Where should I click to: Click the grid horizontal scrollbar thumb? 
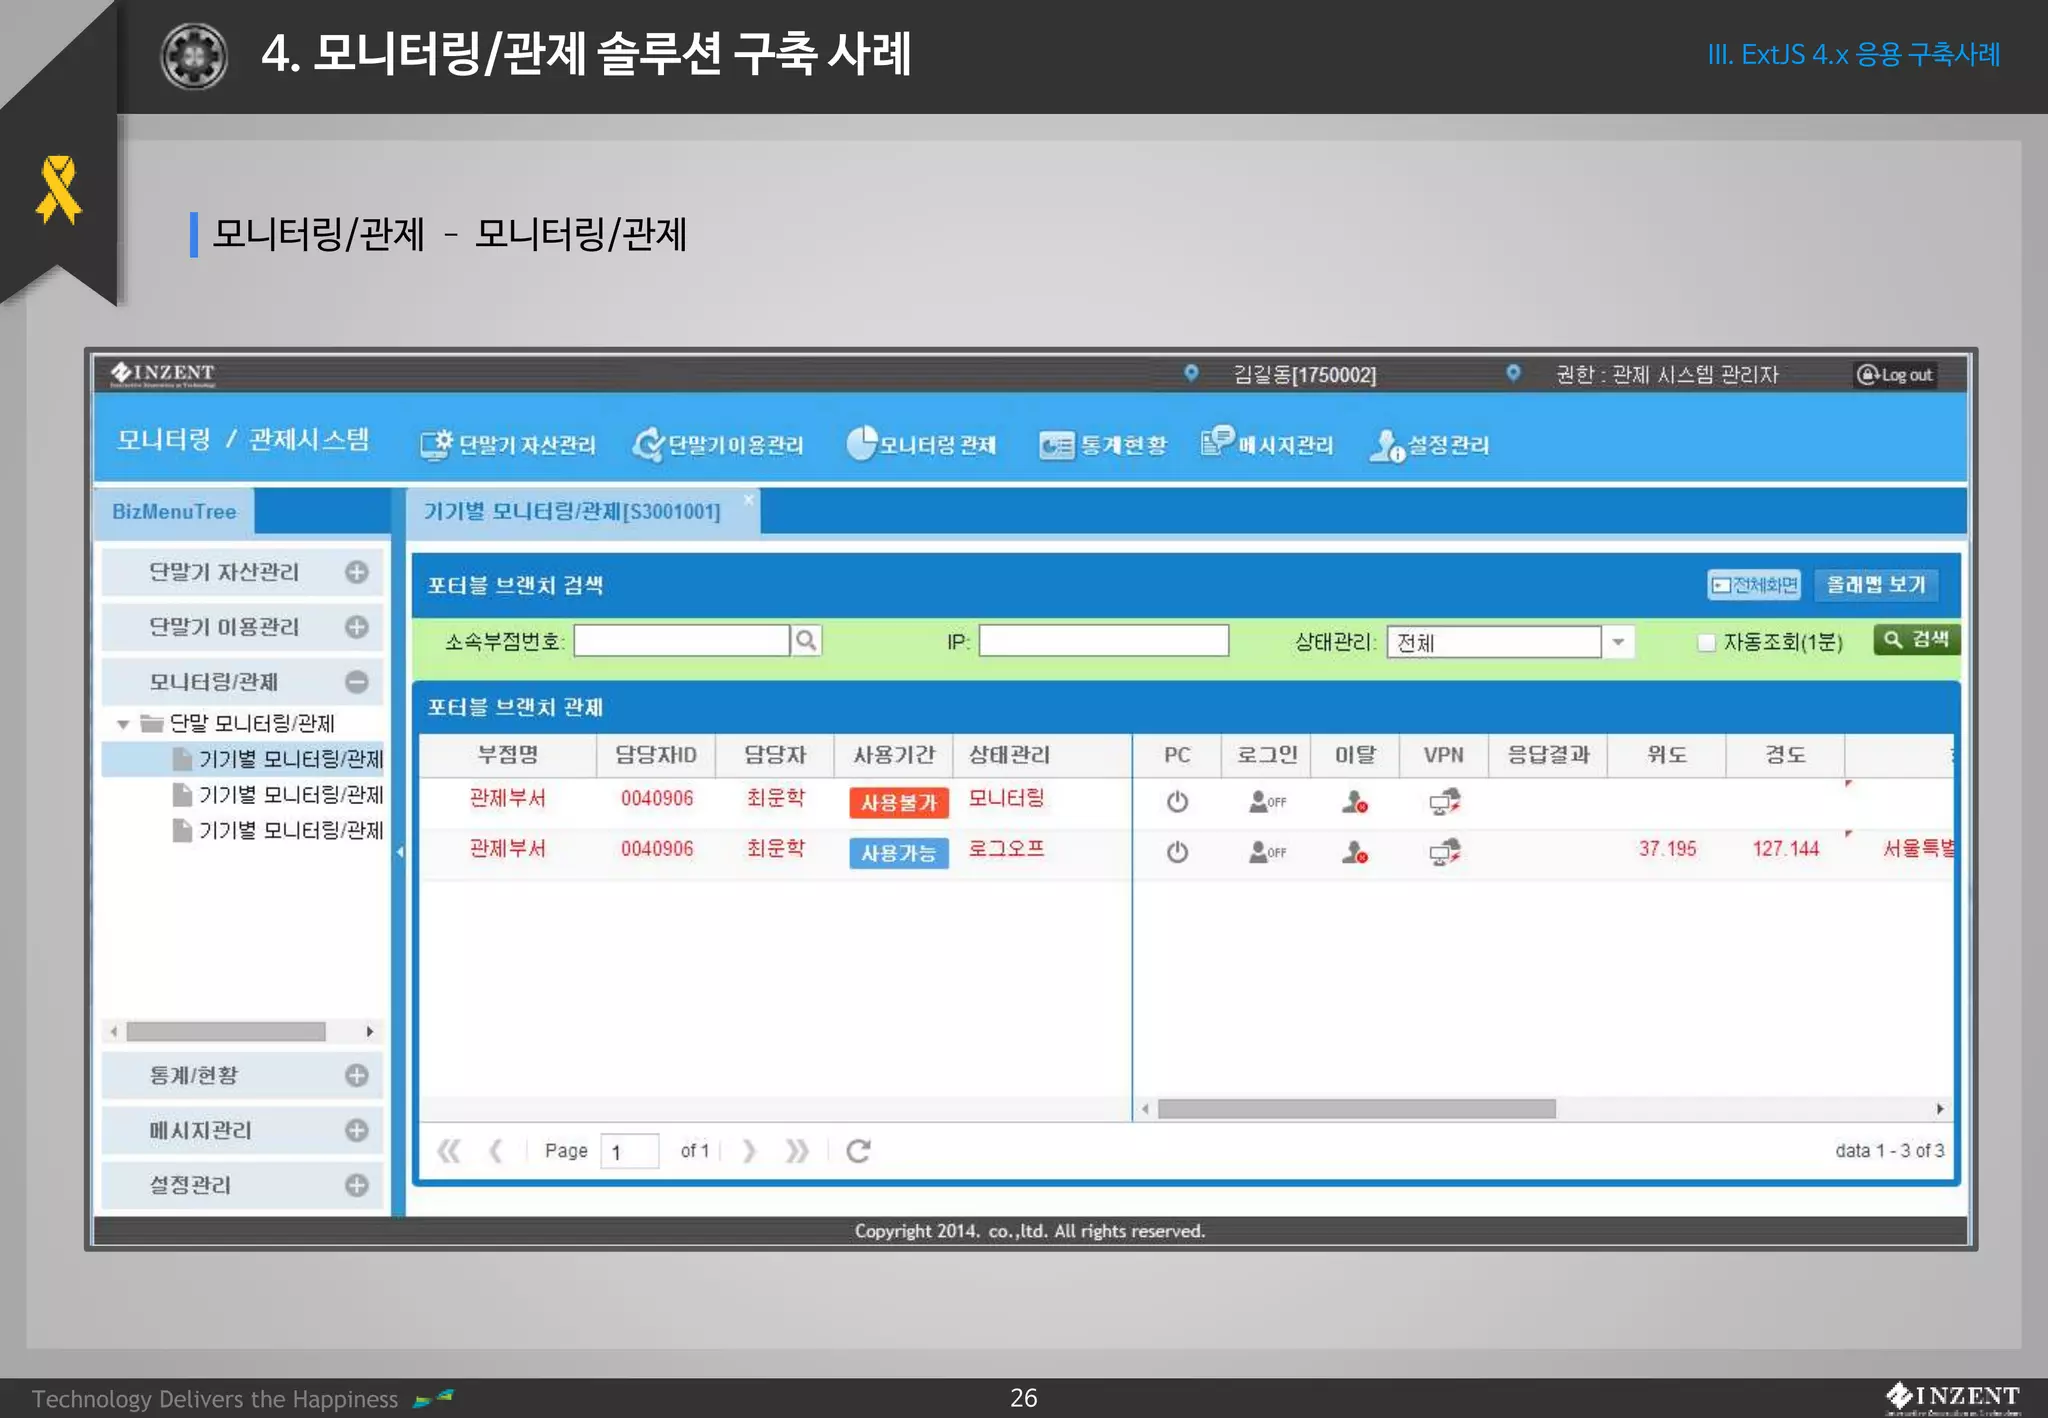pos(1356,1109)
